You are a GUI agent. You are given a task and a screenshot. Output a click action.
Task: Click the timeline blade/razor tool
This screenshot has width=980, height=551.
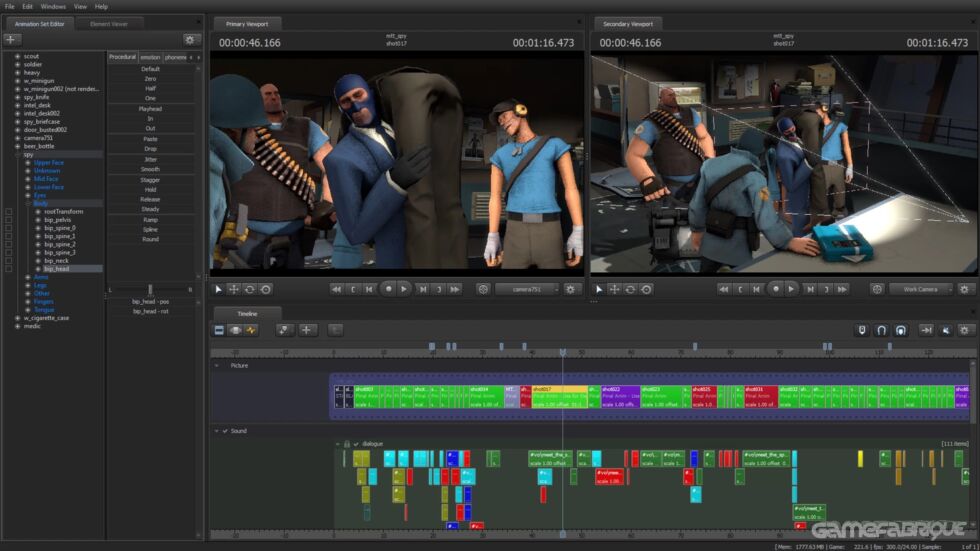[284, 330]
